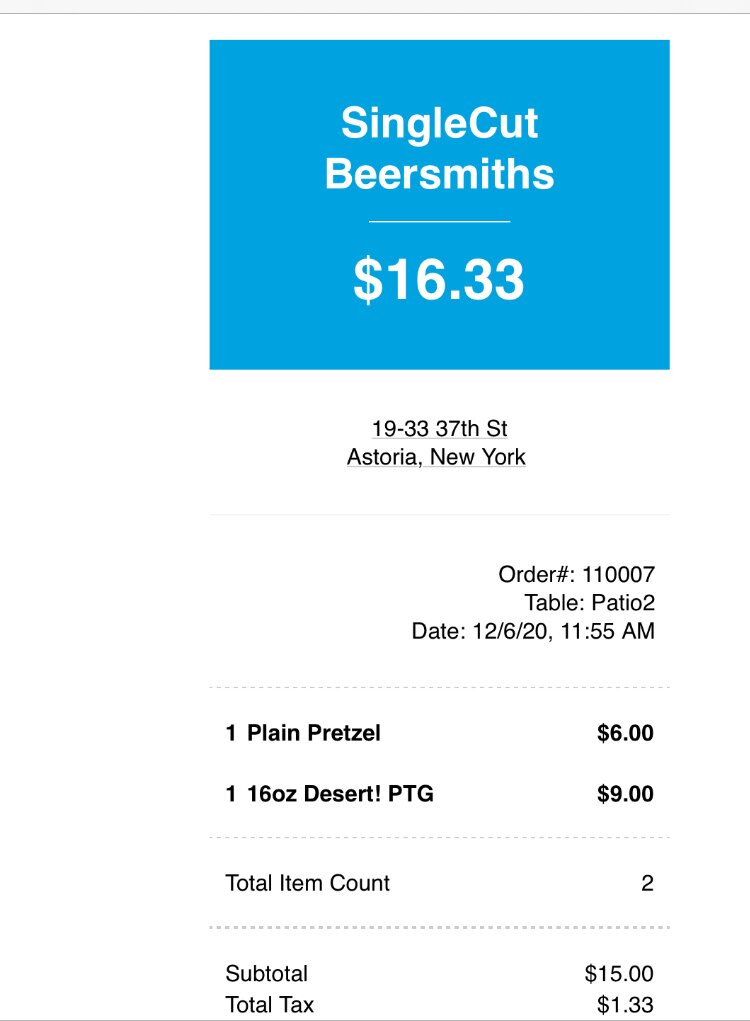Select the $1.33 tax amount
Image resolution: width=750 pixels, height=1021 pixels.
pyautogui.click(x=625, y=1004)
